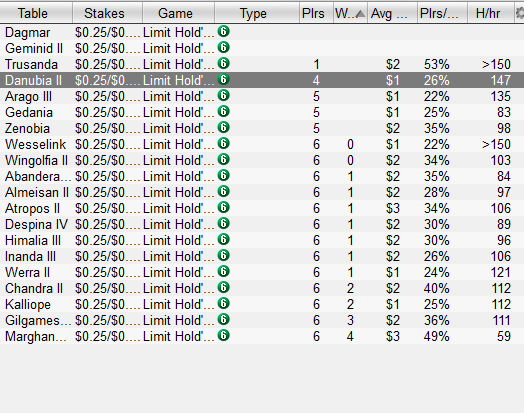Select the Wingolfia II table row
Viewport: 524px width, 413px height.
262,160
